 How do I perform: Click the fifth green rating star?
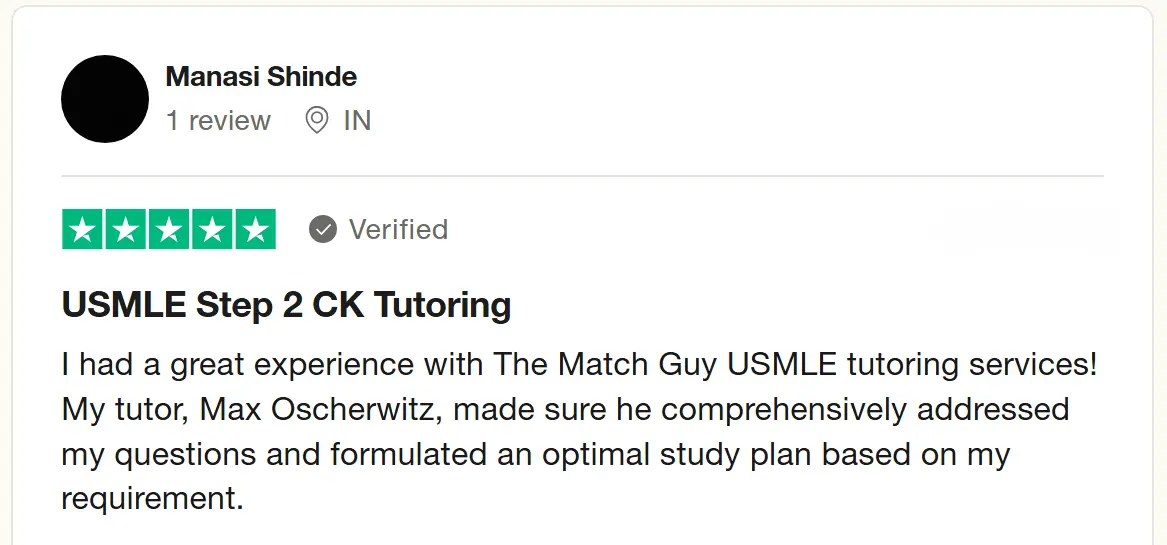[x=255, y=230]
